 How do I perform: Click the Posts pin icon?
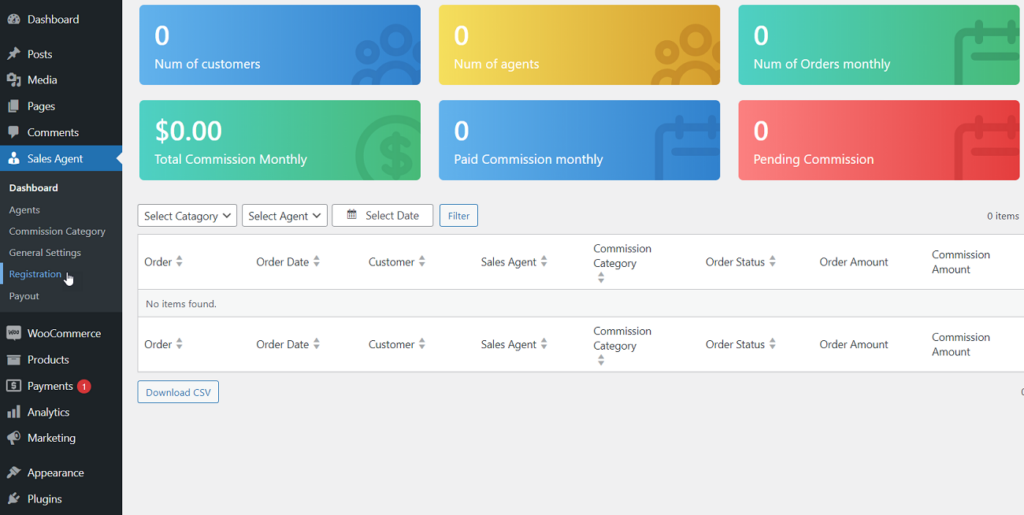click(13, 54)
